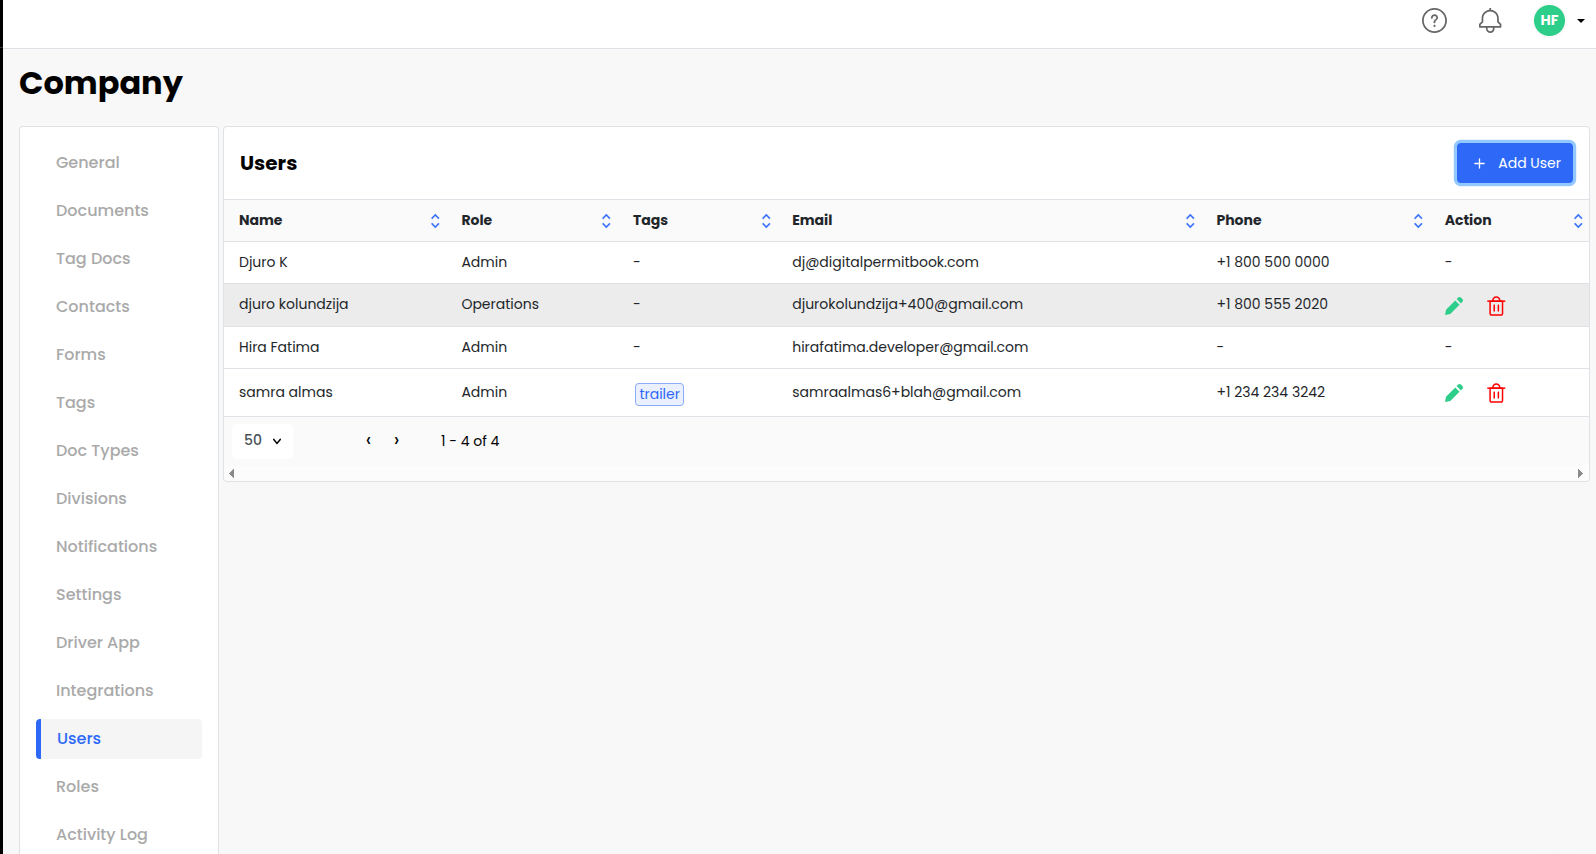The width and height of the screenshot is (1596, 854).
Task: Edit samra almas with pencil icon
Action: click(x=1454, y=393)
